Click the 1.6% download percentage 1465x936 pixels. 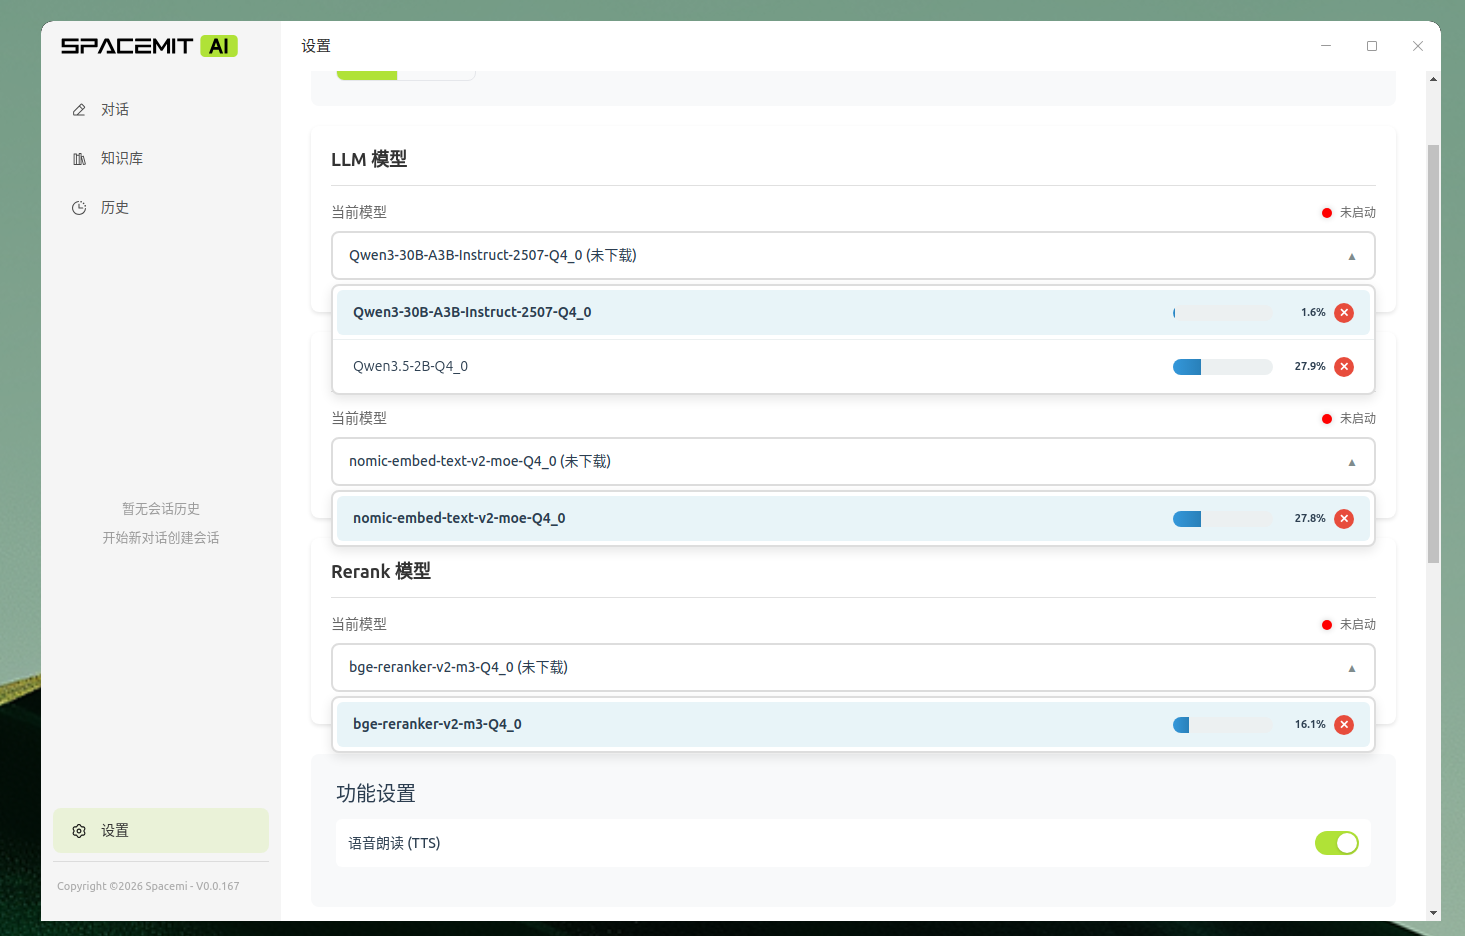click(1313, 313)
